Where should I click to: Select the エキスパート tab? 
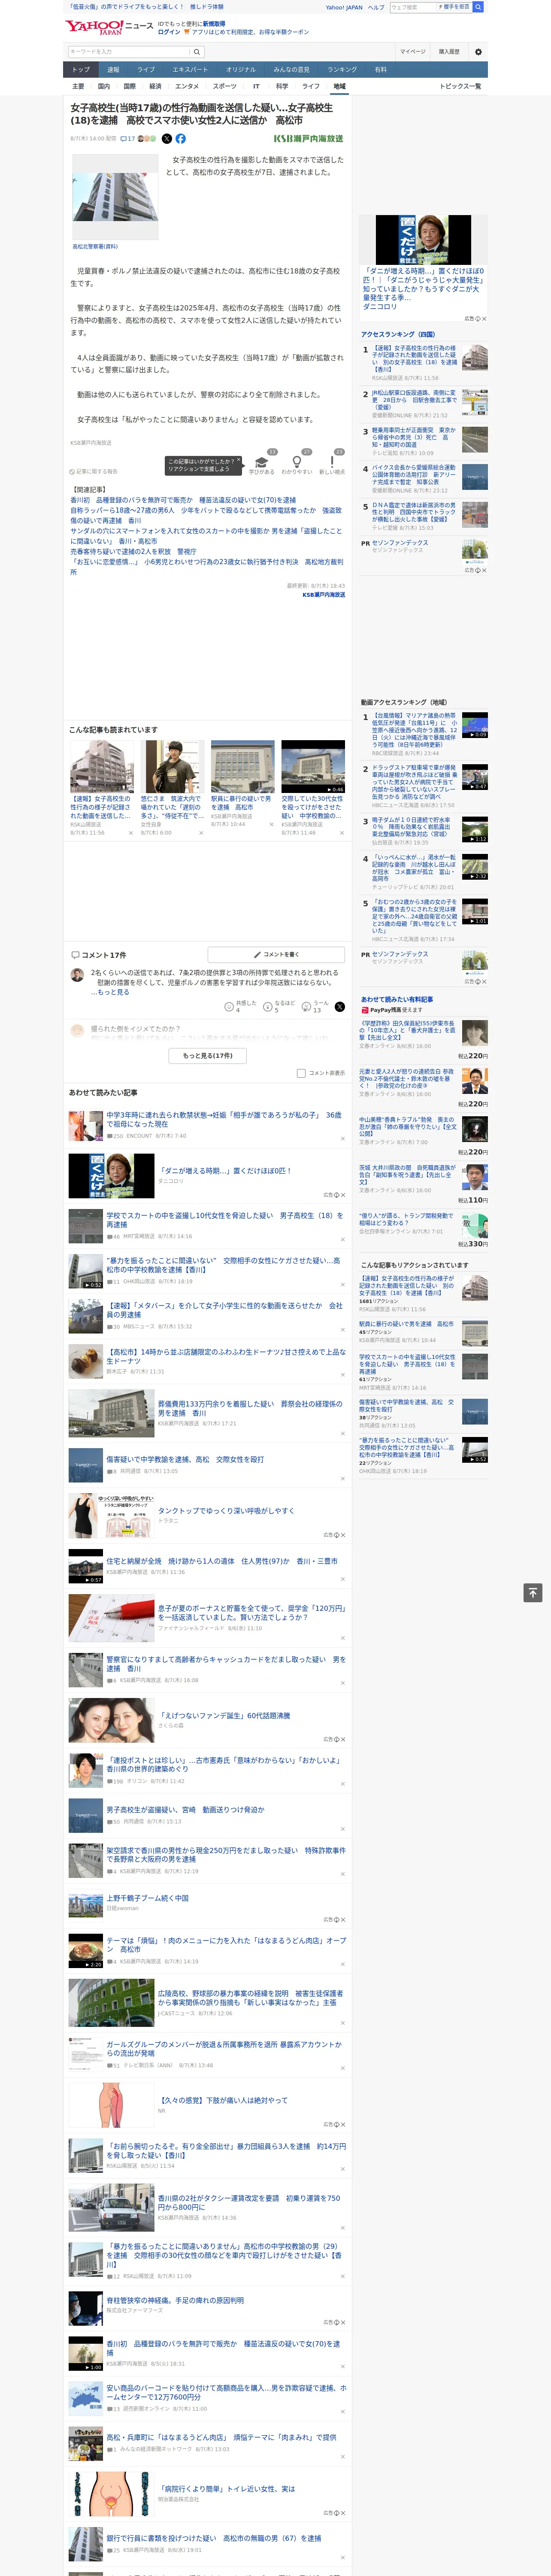[x=190, y=70]
